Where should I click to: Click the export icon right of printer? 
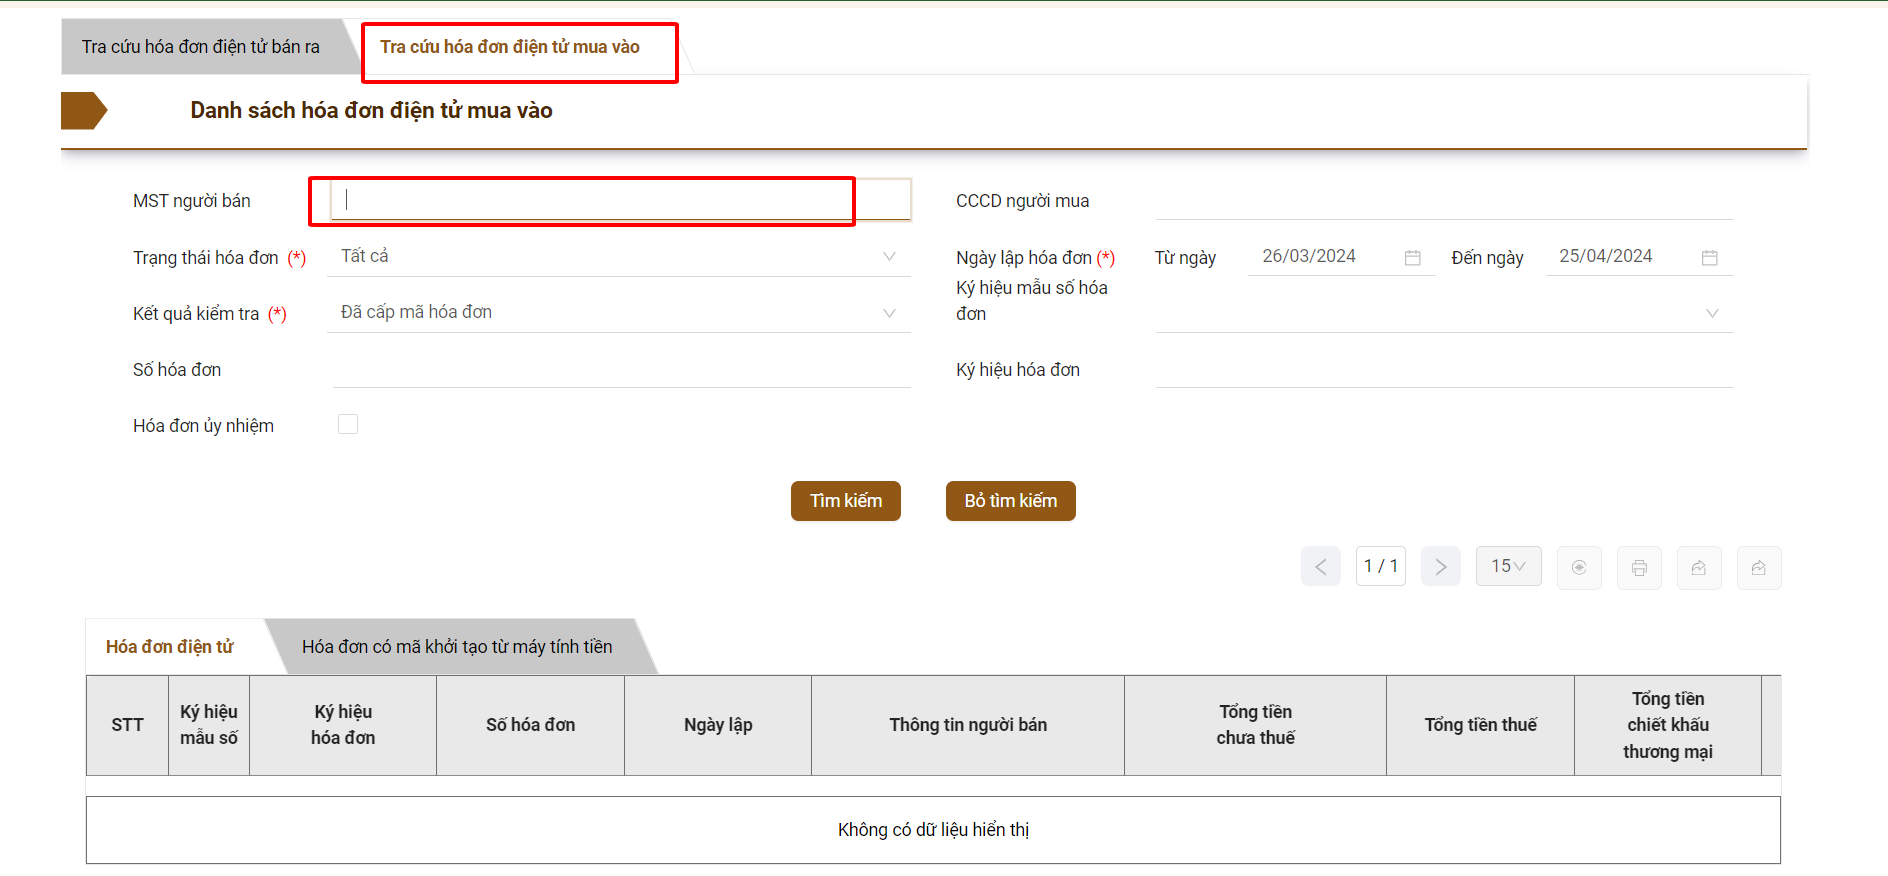[x=1699, y=568]
